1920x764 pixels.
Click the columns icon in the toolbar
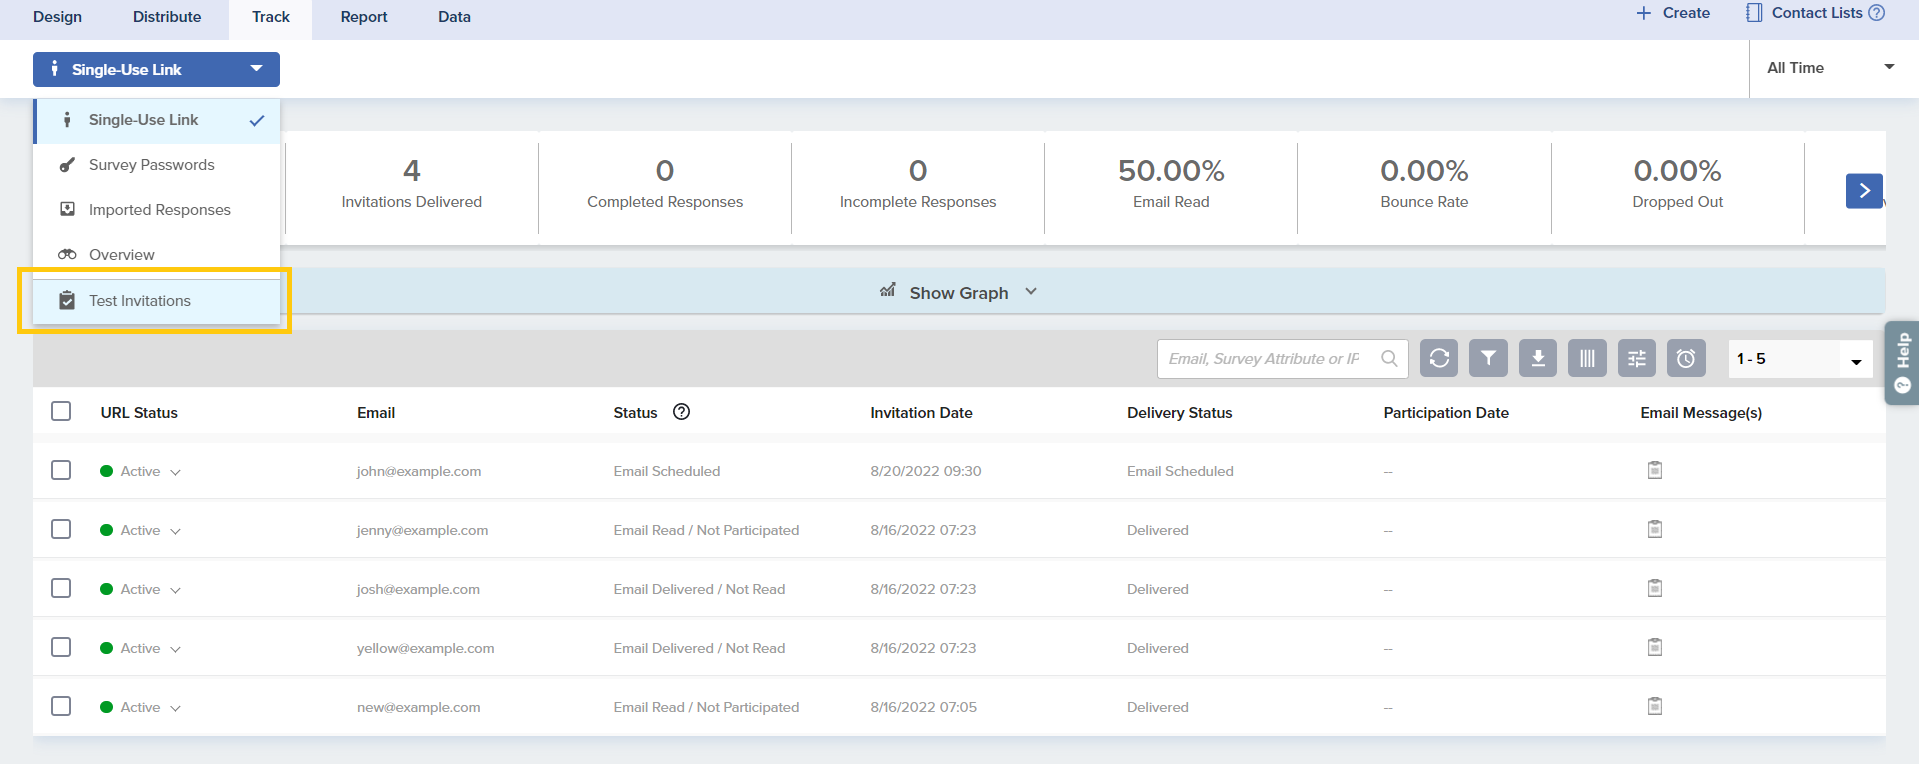(1587, 358)
